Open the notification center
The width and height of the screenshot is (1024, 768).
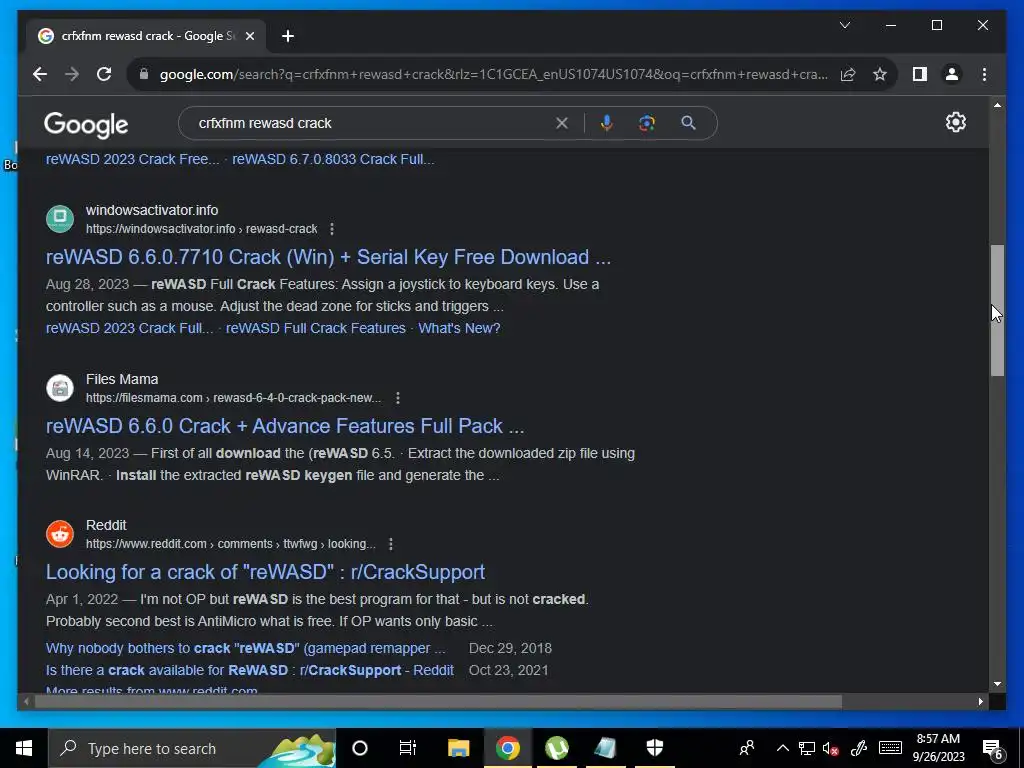tap(992, 748)
